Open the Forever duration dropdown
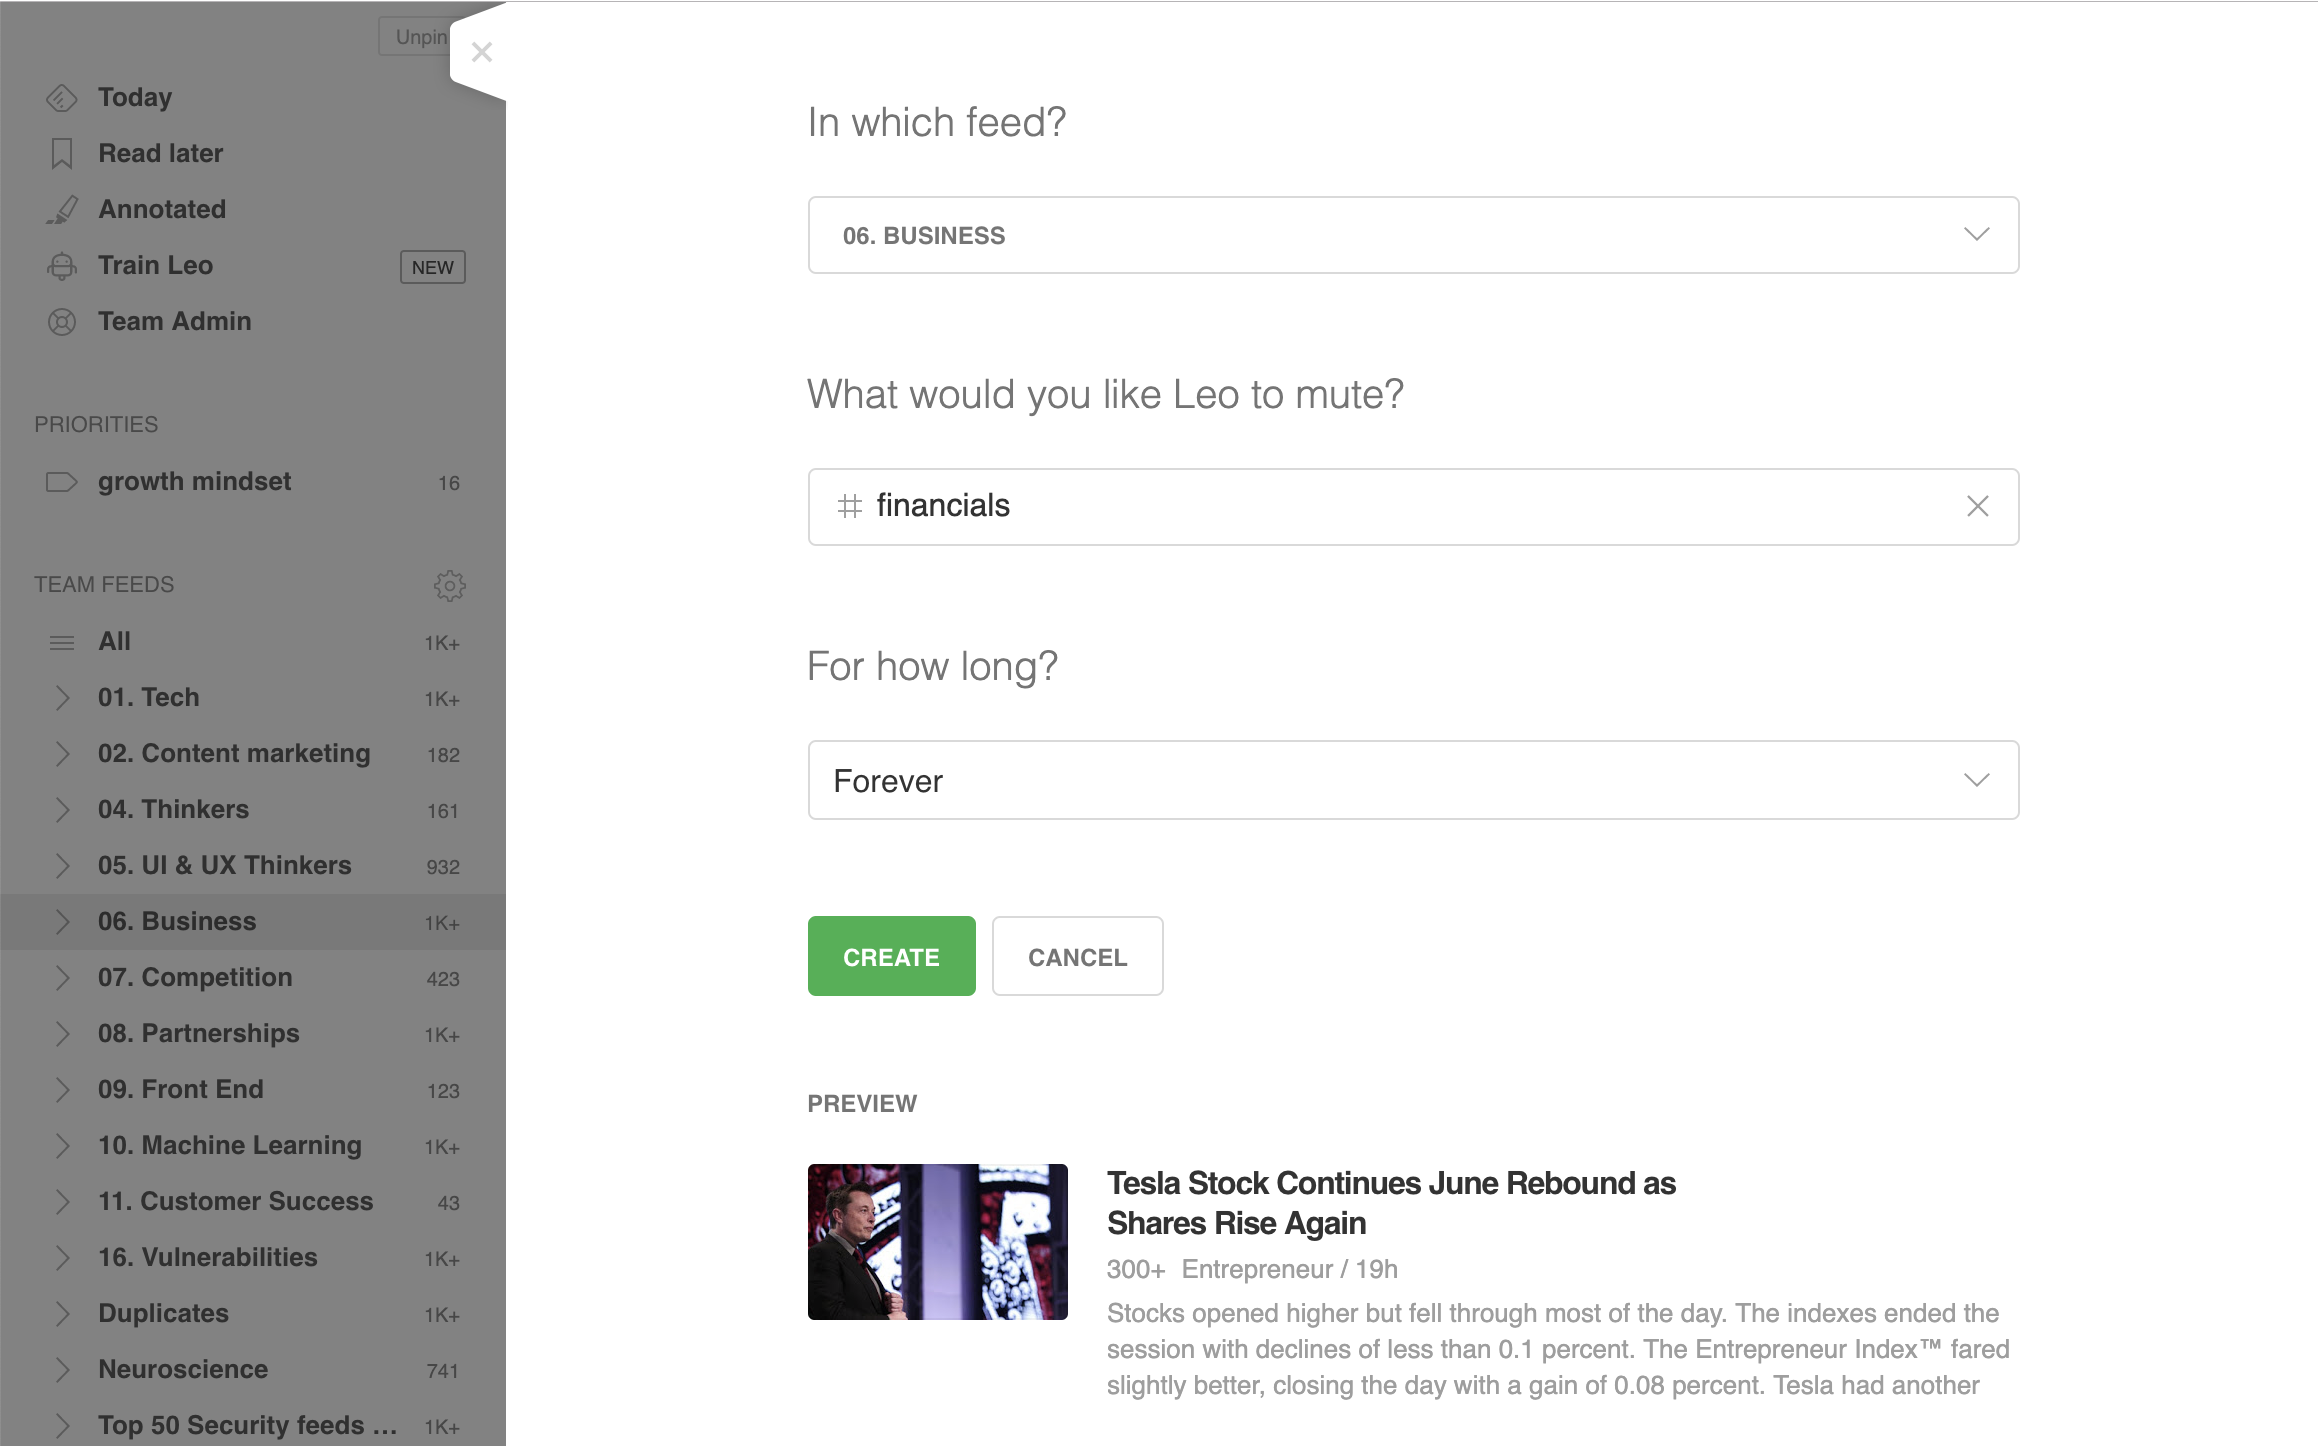 click(x=1413, y=780)
